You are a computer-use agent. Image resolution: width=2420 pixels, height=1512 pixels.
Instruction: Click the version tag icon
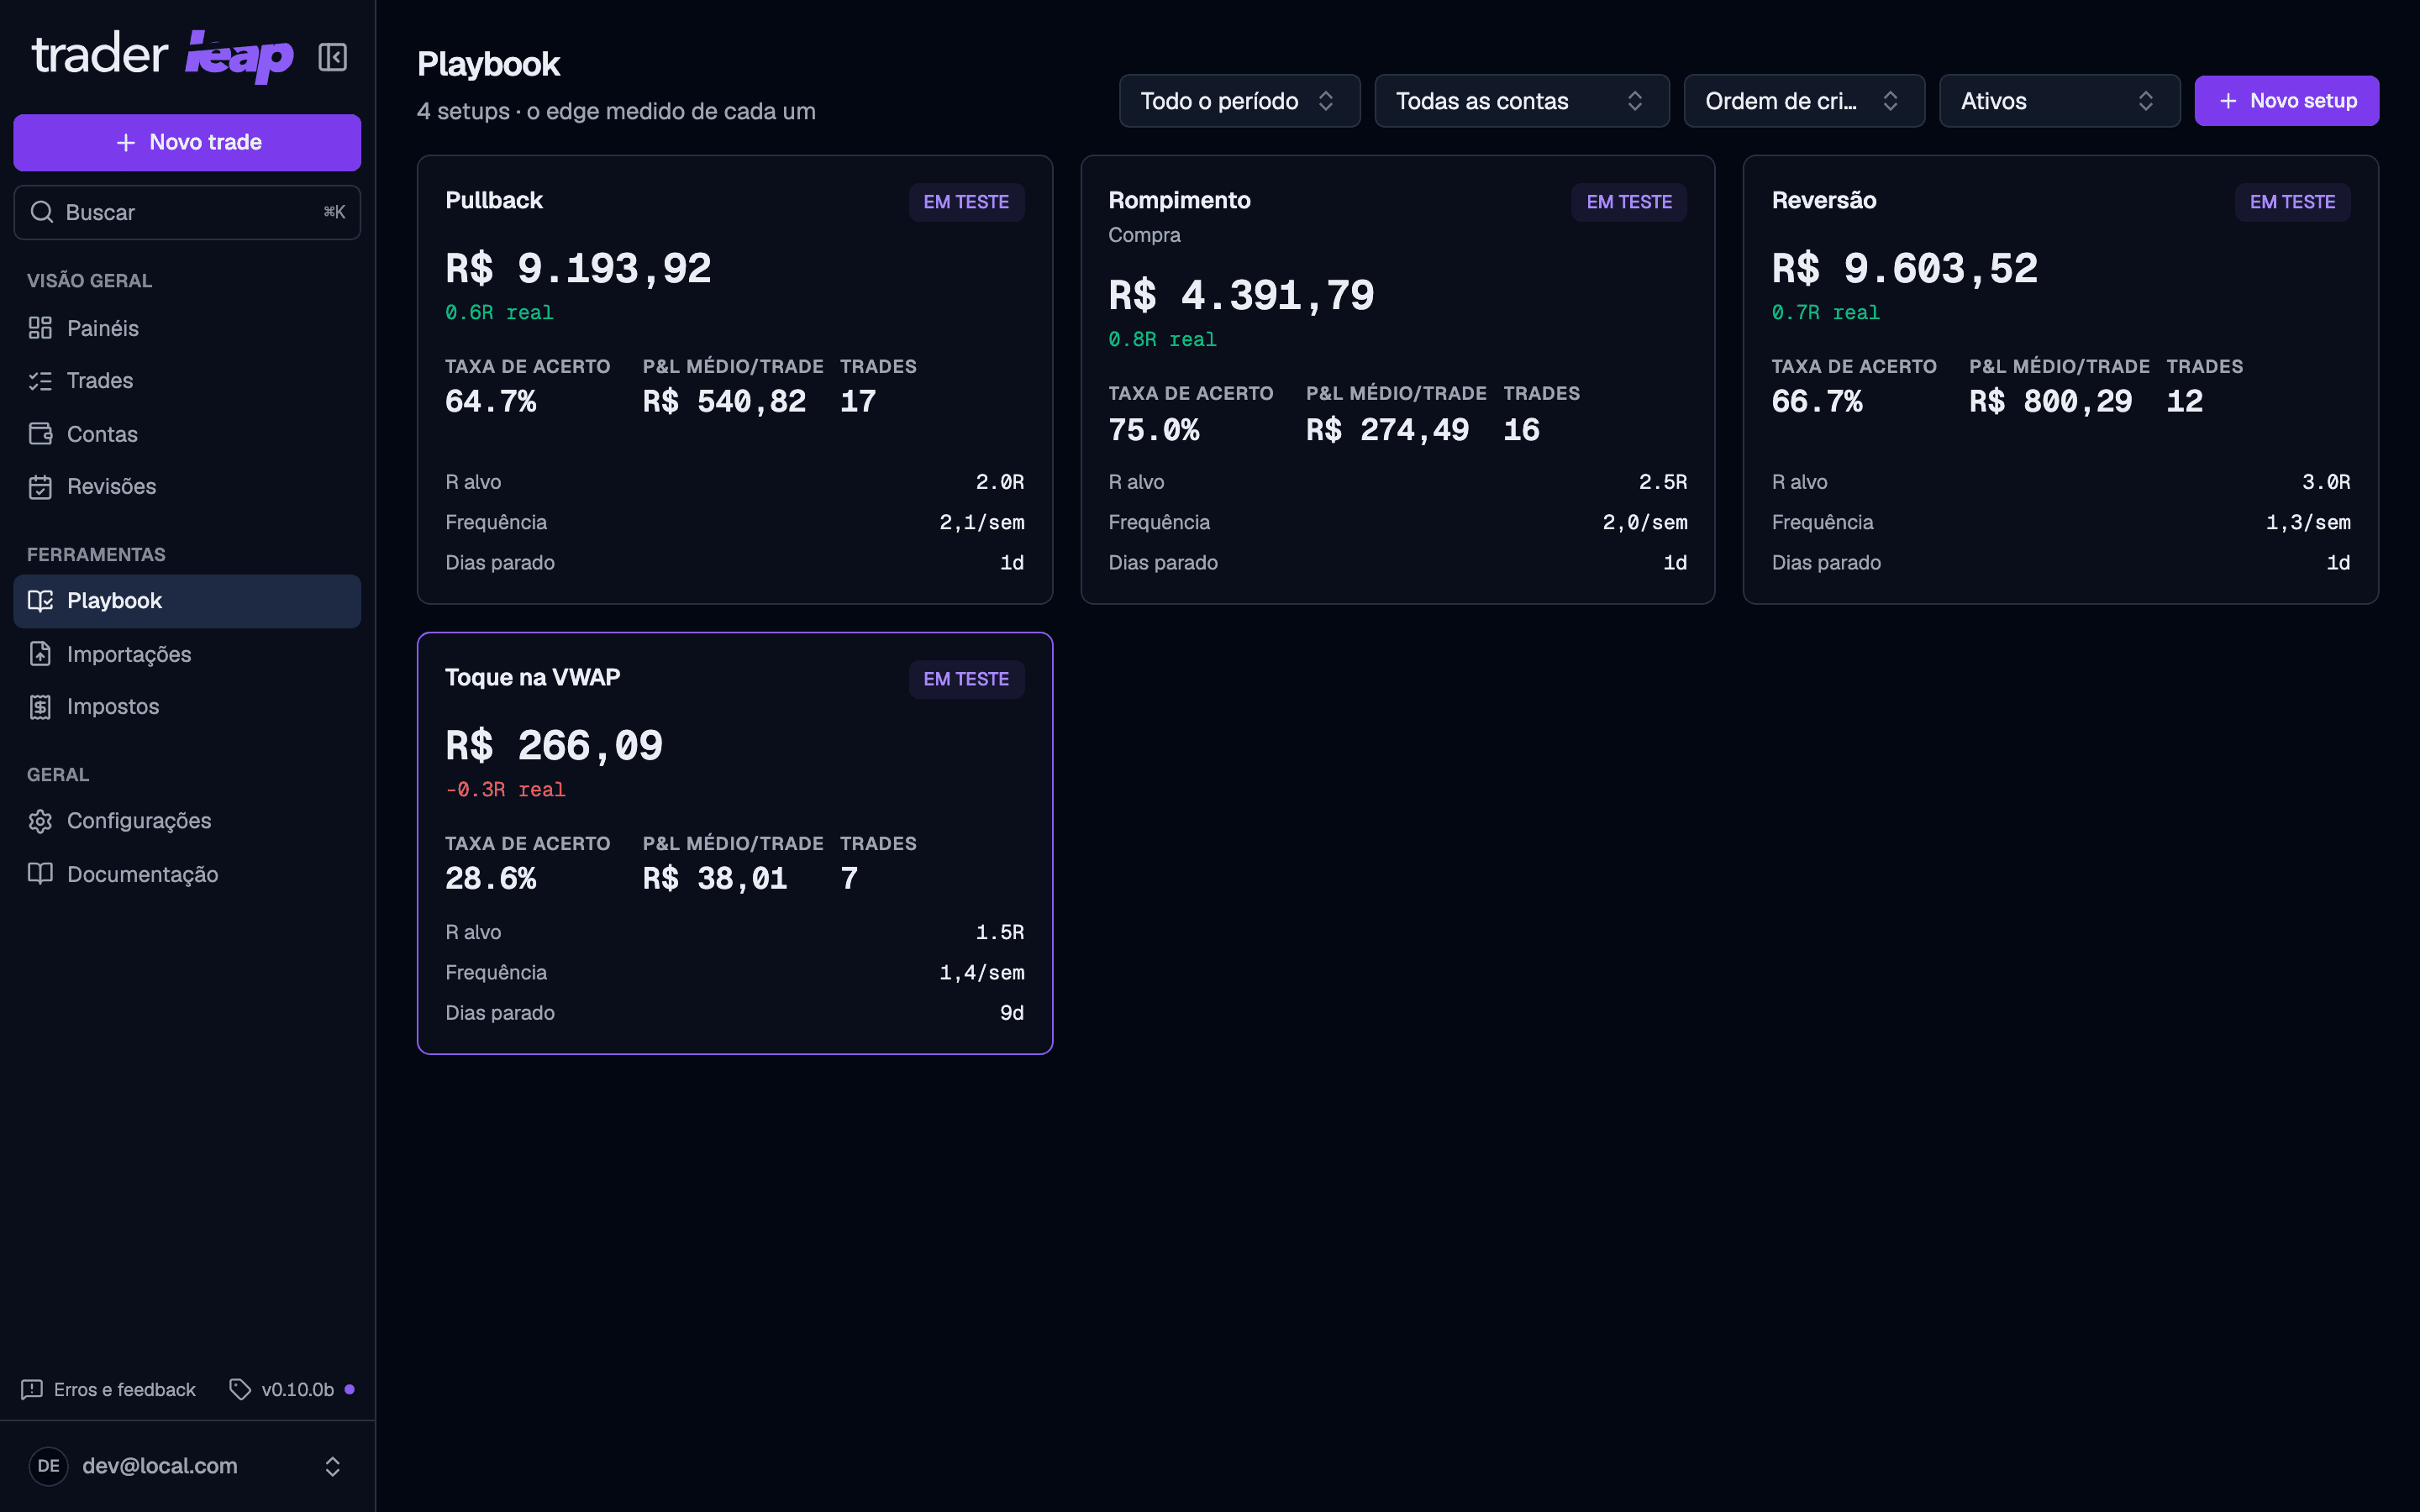tap(240, 1389)
